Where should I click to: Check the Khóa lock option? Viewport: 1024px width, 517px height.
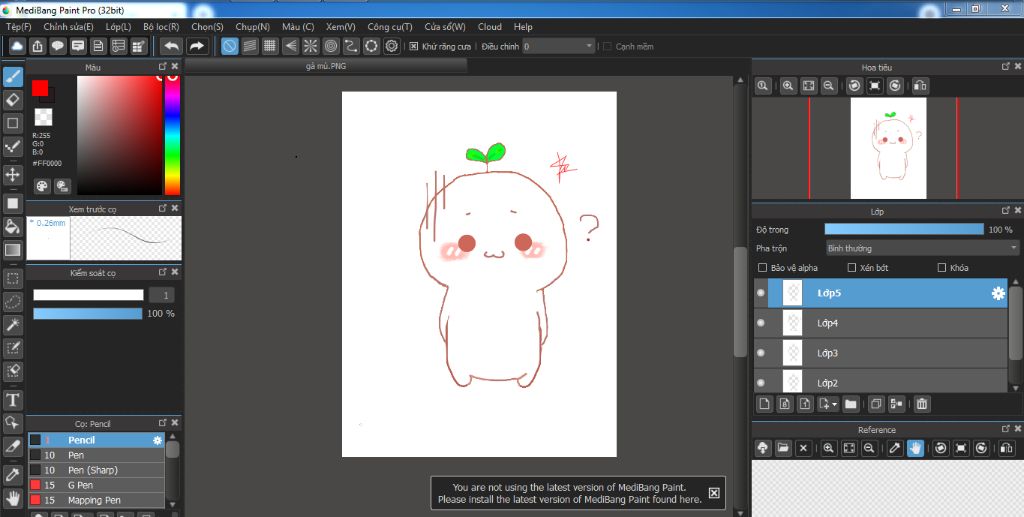point(942,268)
